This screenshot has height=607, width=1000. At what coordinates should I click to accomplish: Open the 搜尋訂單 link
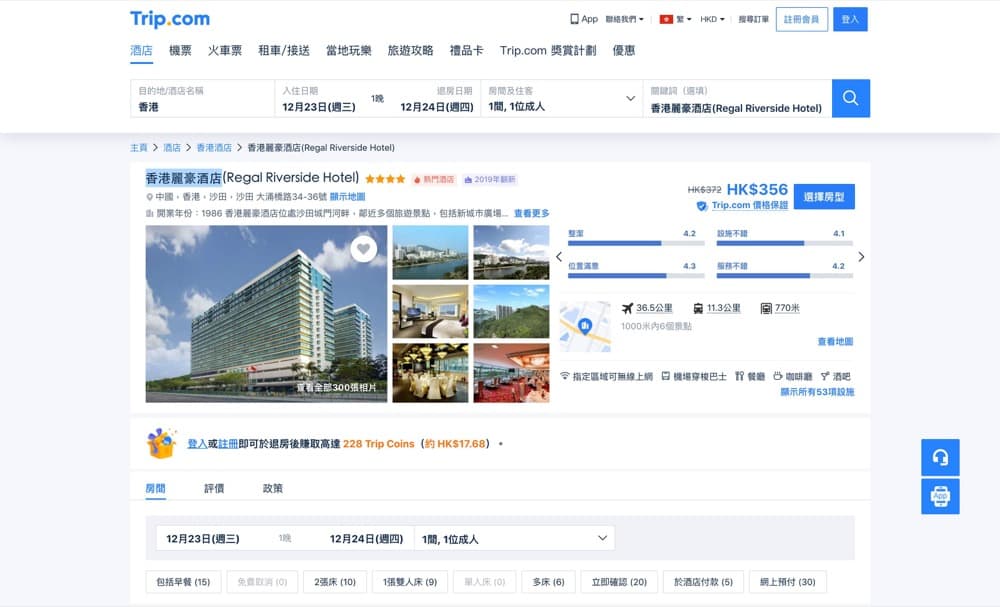[754, 19]
